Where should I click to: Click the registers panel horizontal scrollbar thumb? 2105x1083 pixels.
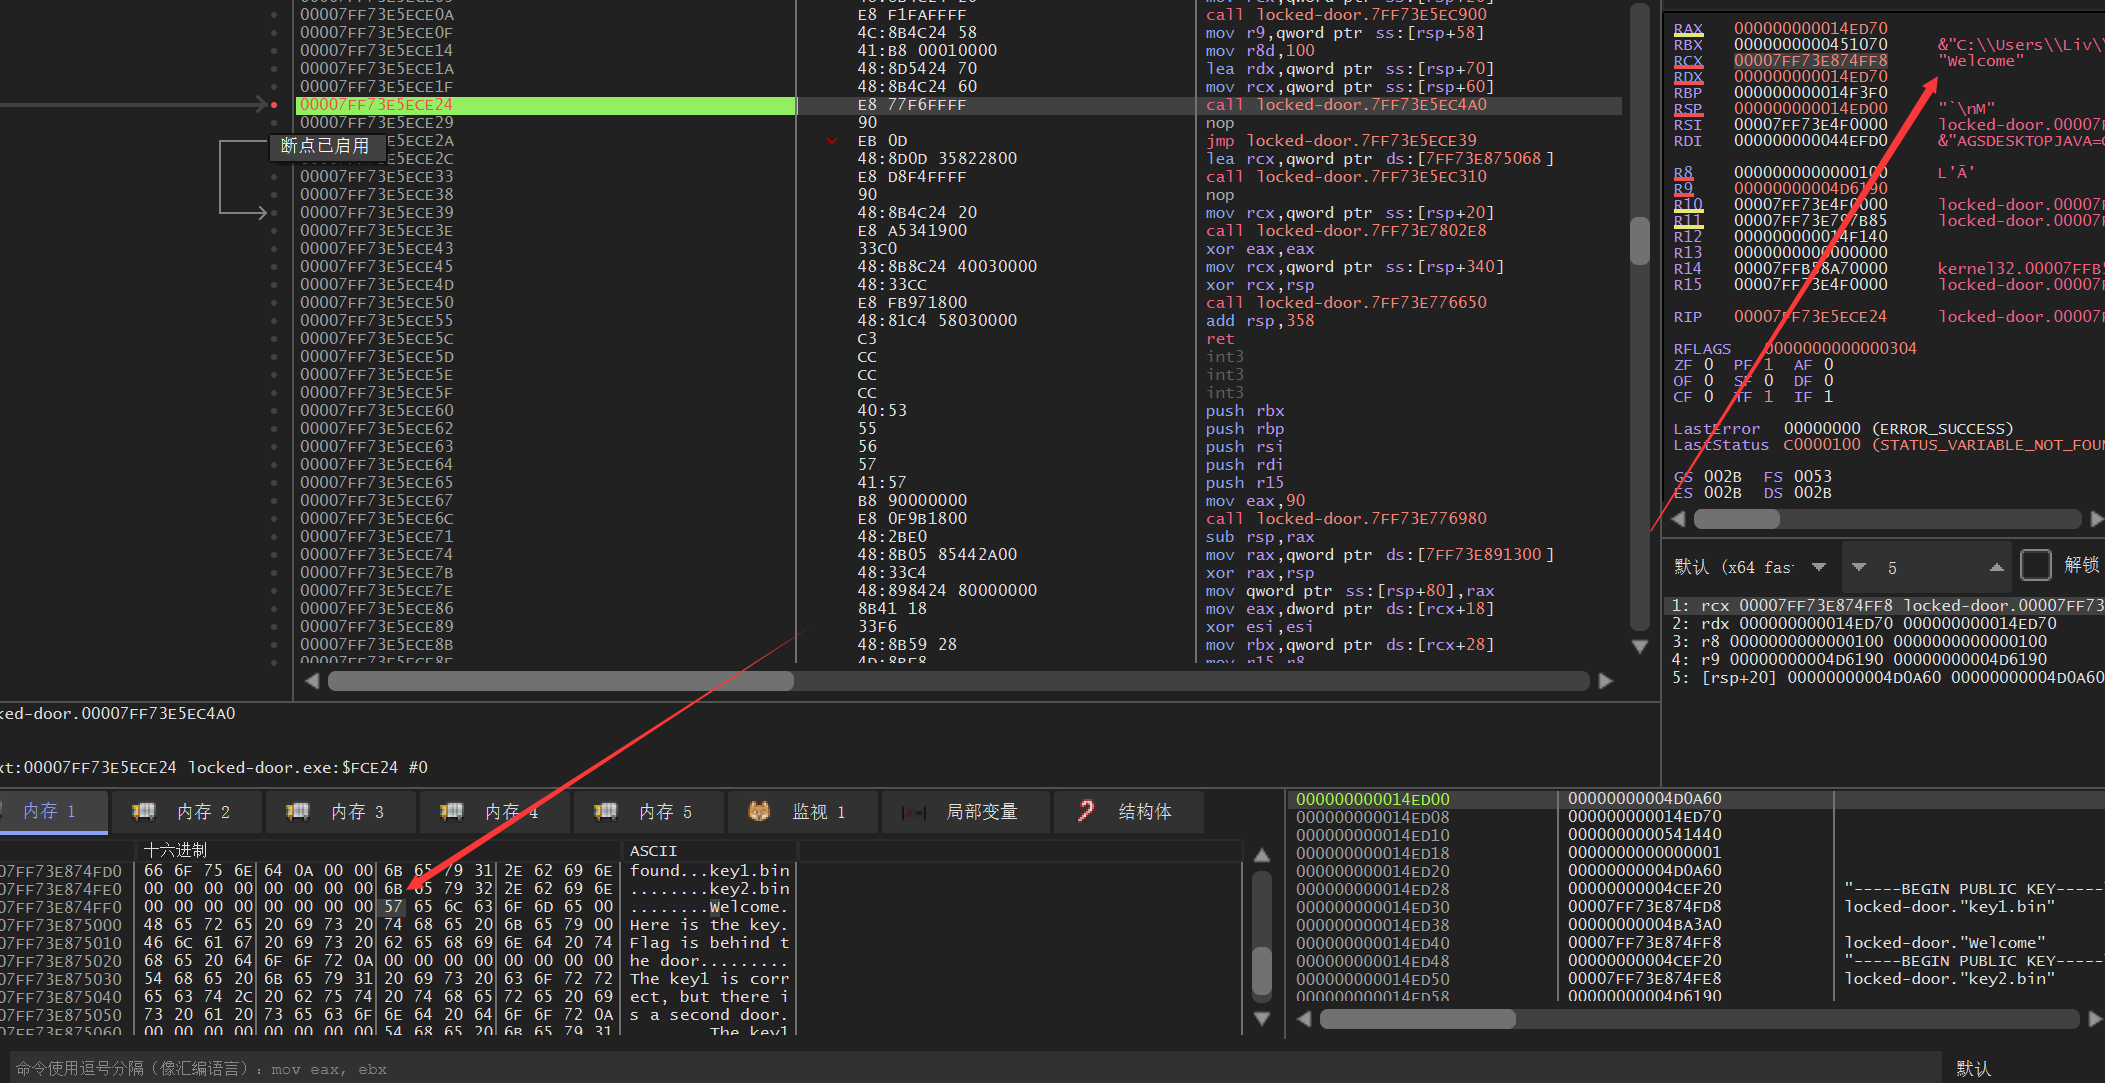(1737, 519)
